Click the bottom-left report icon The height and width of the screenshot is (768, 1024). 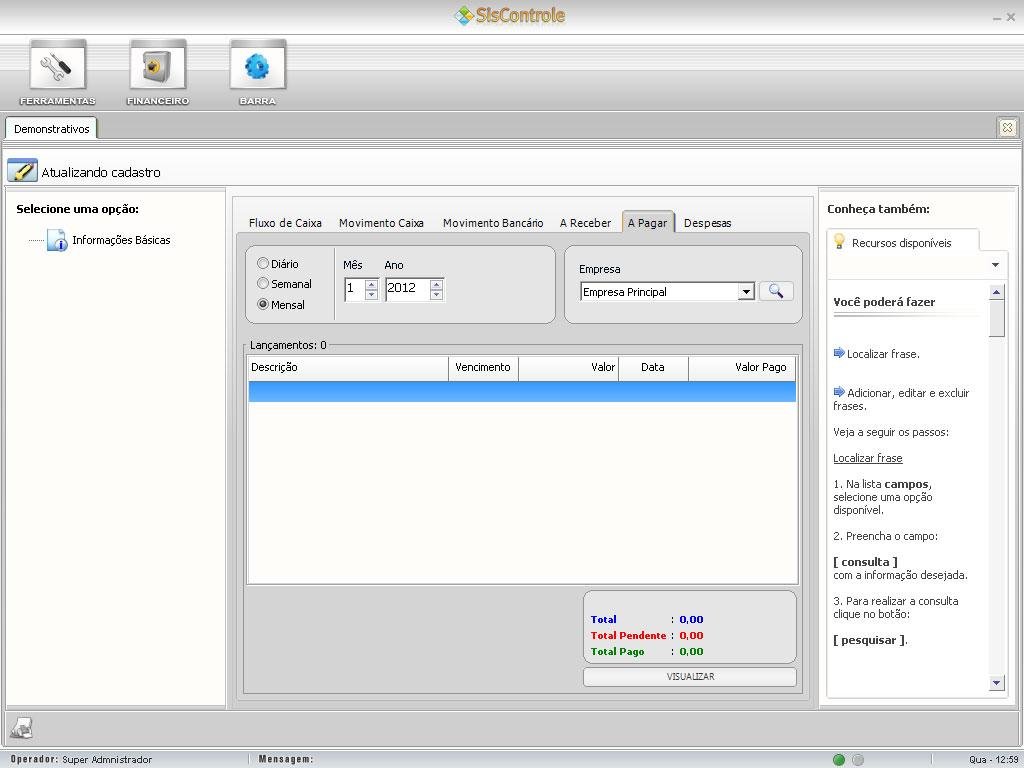(x=21, y=729)
